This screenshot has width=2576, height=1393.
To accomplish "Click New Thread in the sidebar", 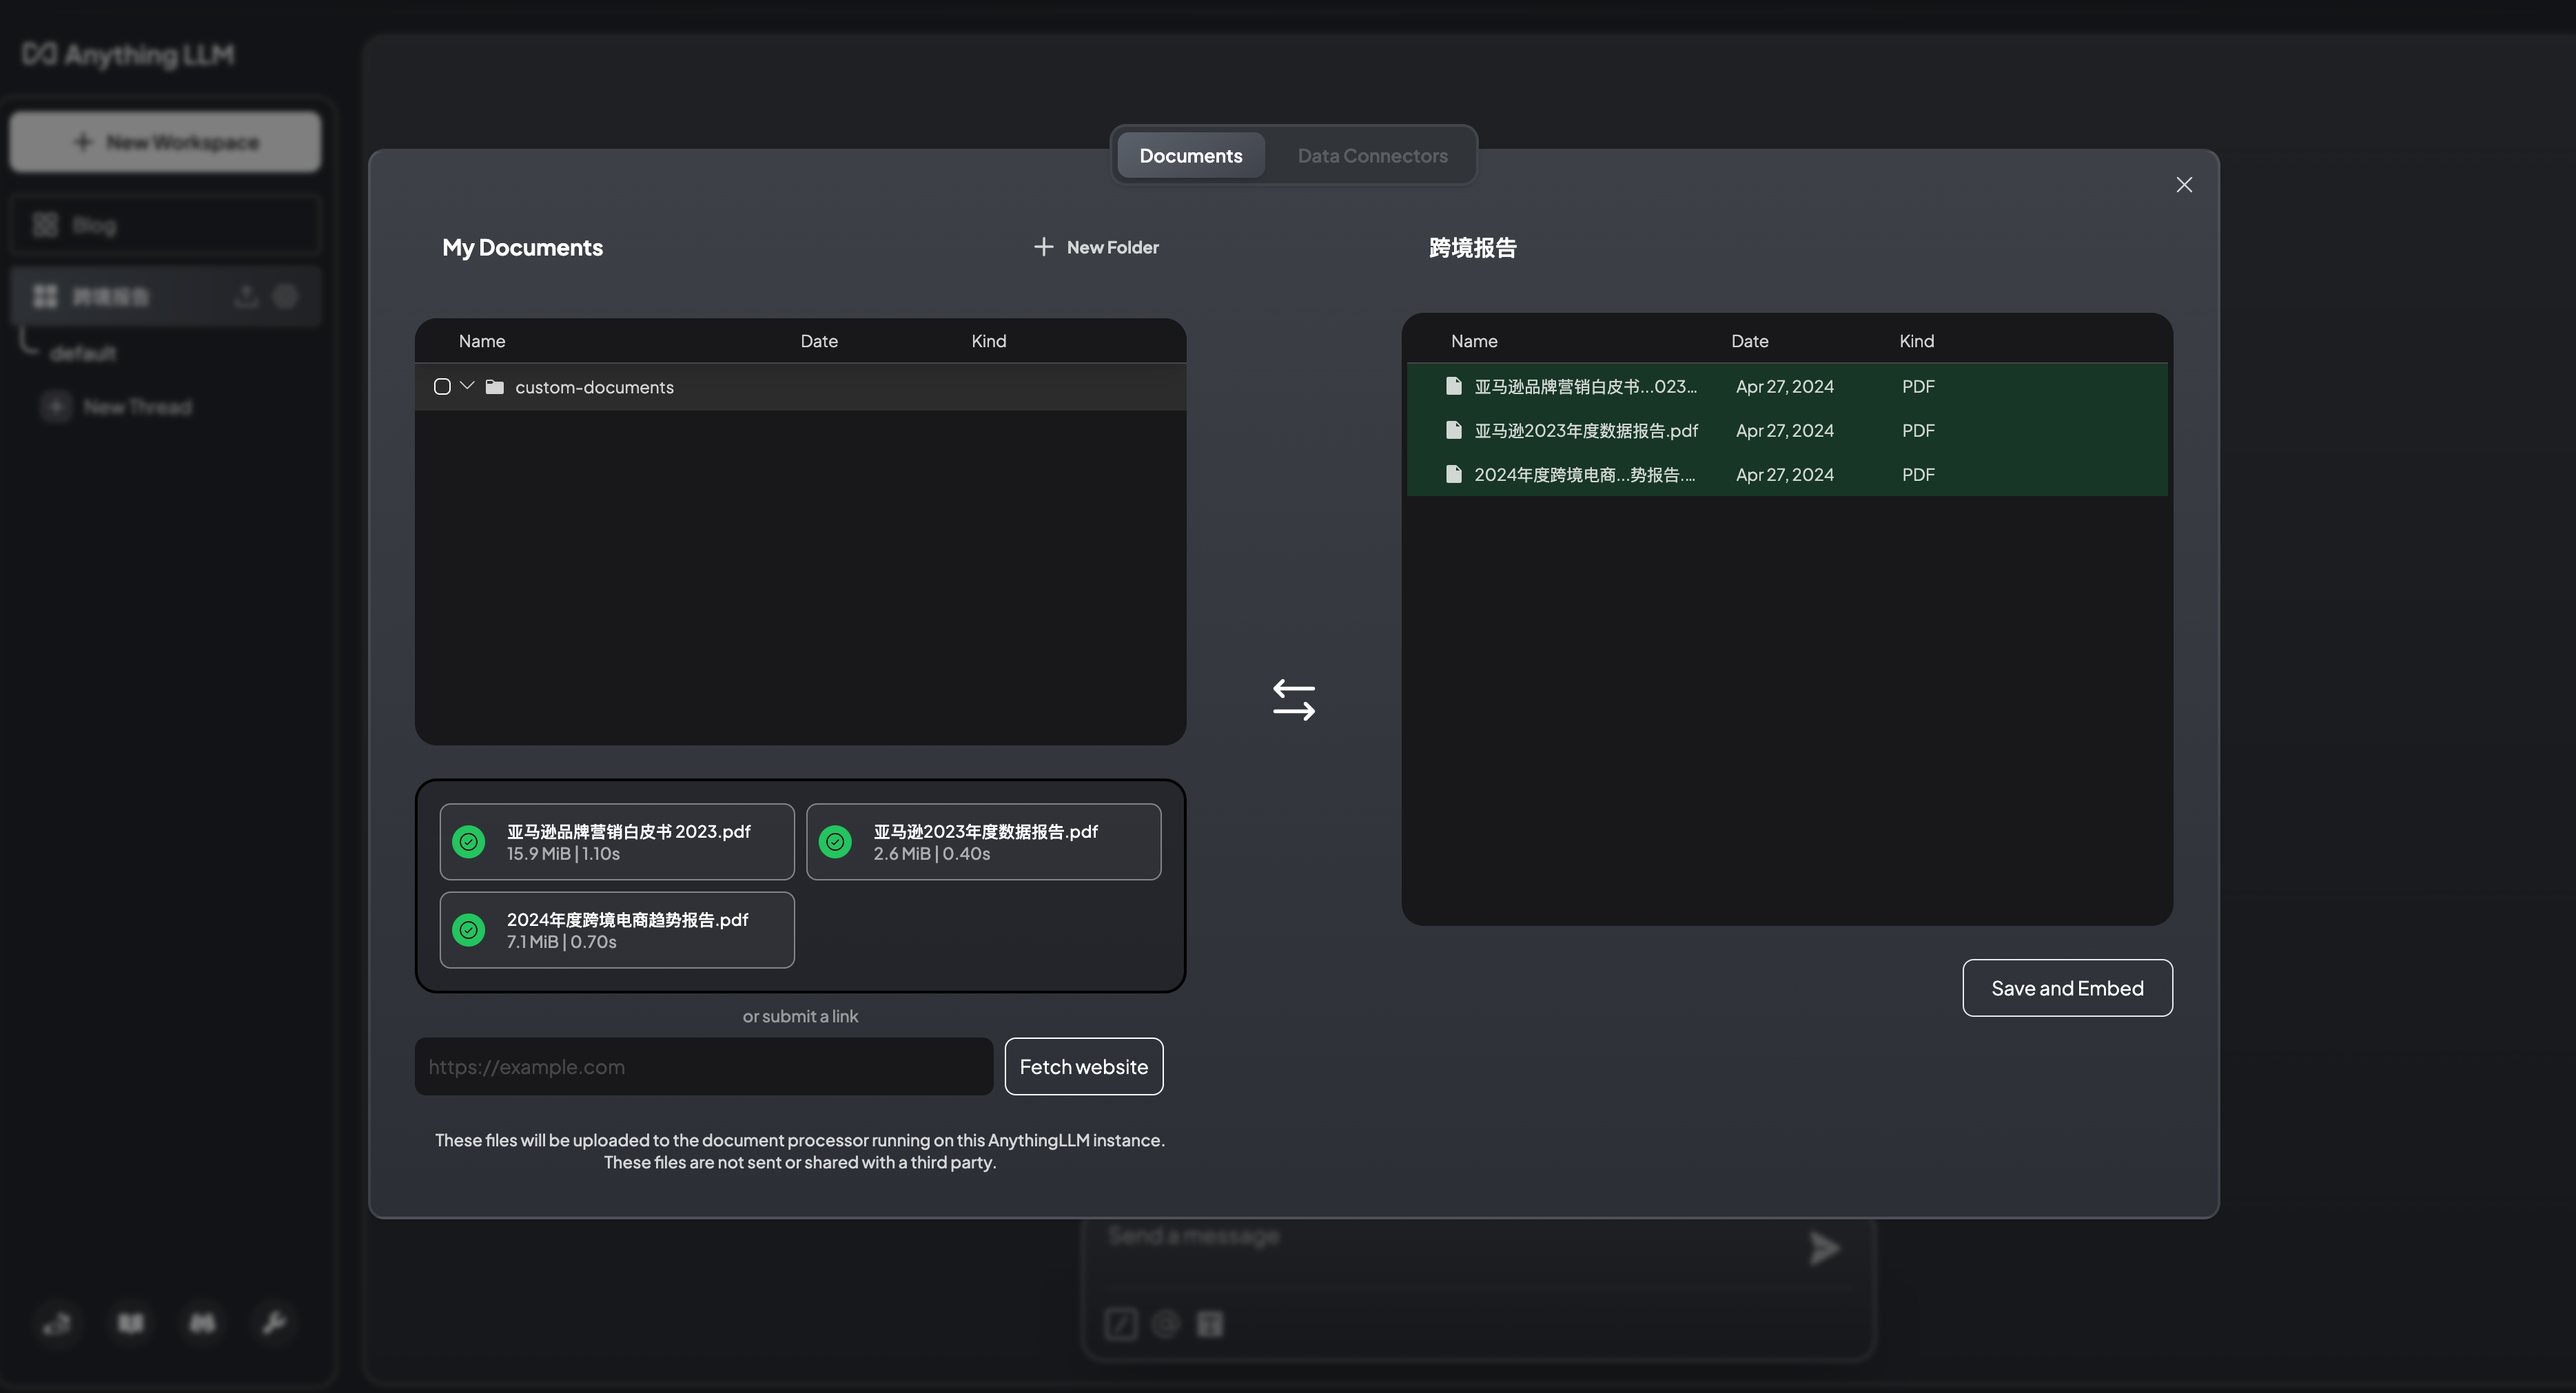I will pyautogui.click(x=118, y=407).
